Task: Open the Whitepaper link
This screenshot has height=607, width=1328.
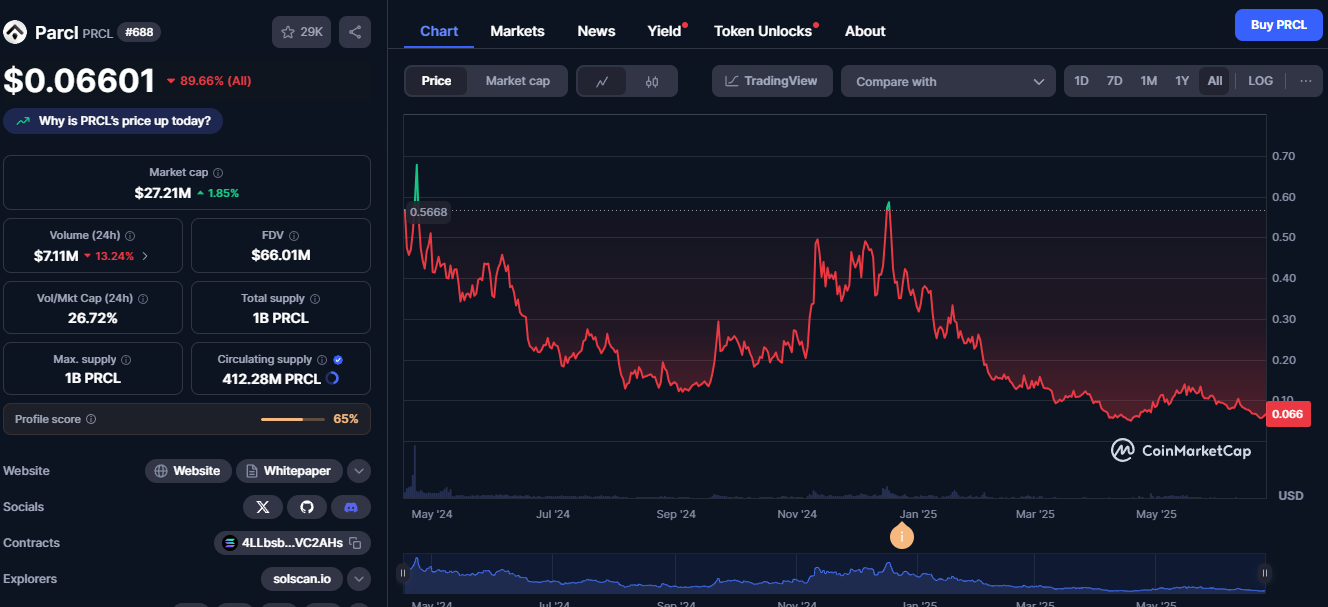Action: tap(290, 471)
